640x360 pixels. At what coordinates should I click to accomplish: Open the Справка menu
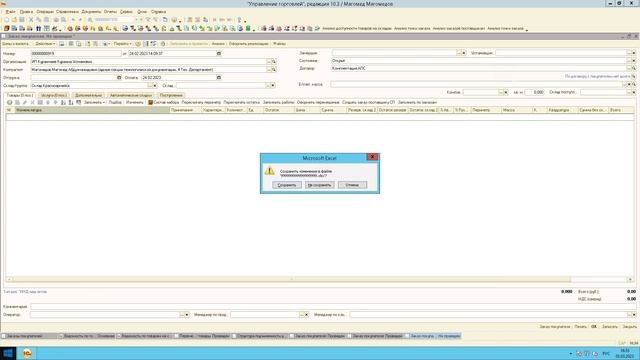pyautogui.click(x=158, y=12)
